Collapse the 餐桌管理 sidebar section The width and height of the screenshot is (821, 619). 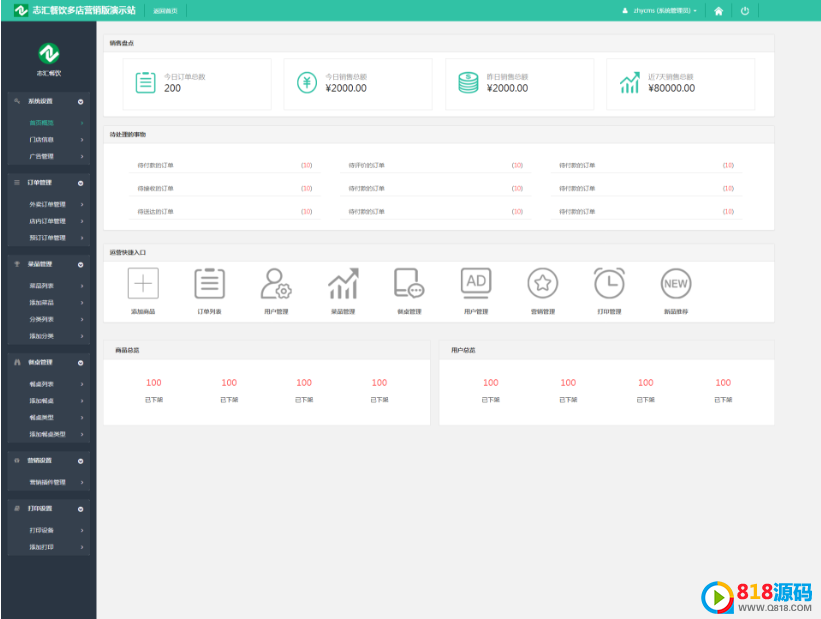click(81, 362)
